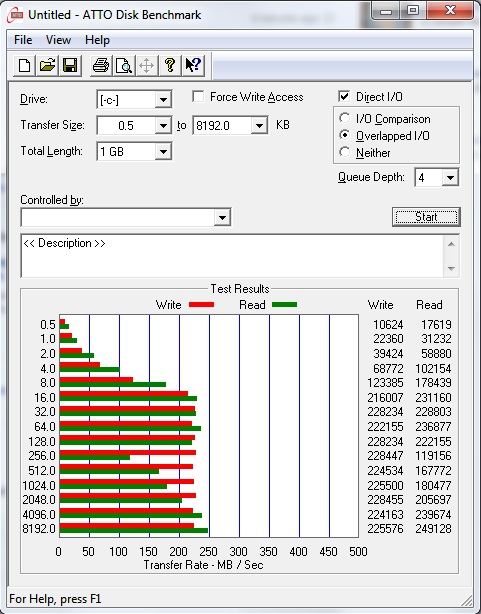The image size is (481, 614).
Task: Open the maximum Transfer Size 8192.0 dropdown
Action: [259, 126]
